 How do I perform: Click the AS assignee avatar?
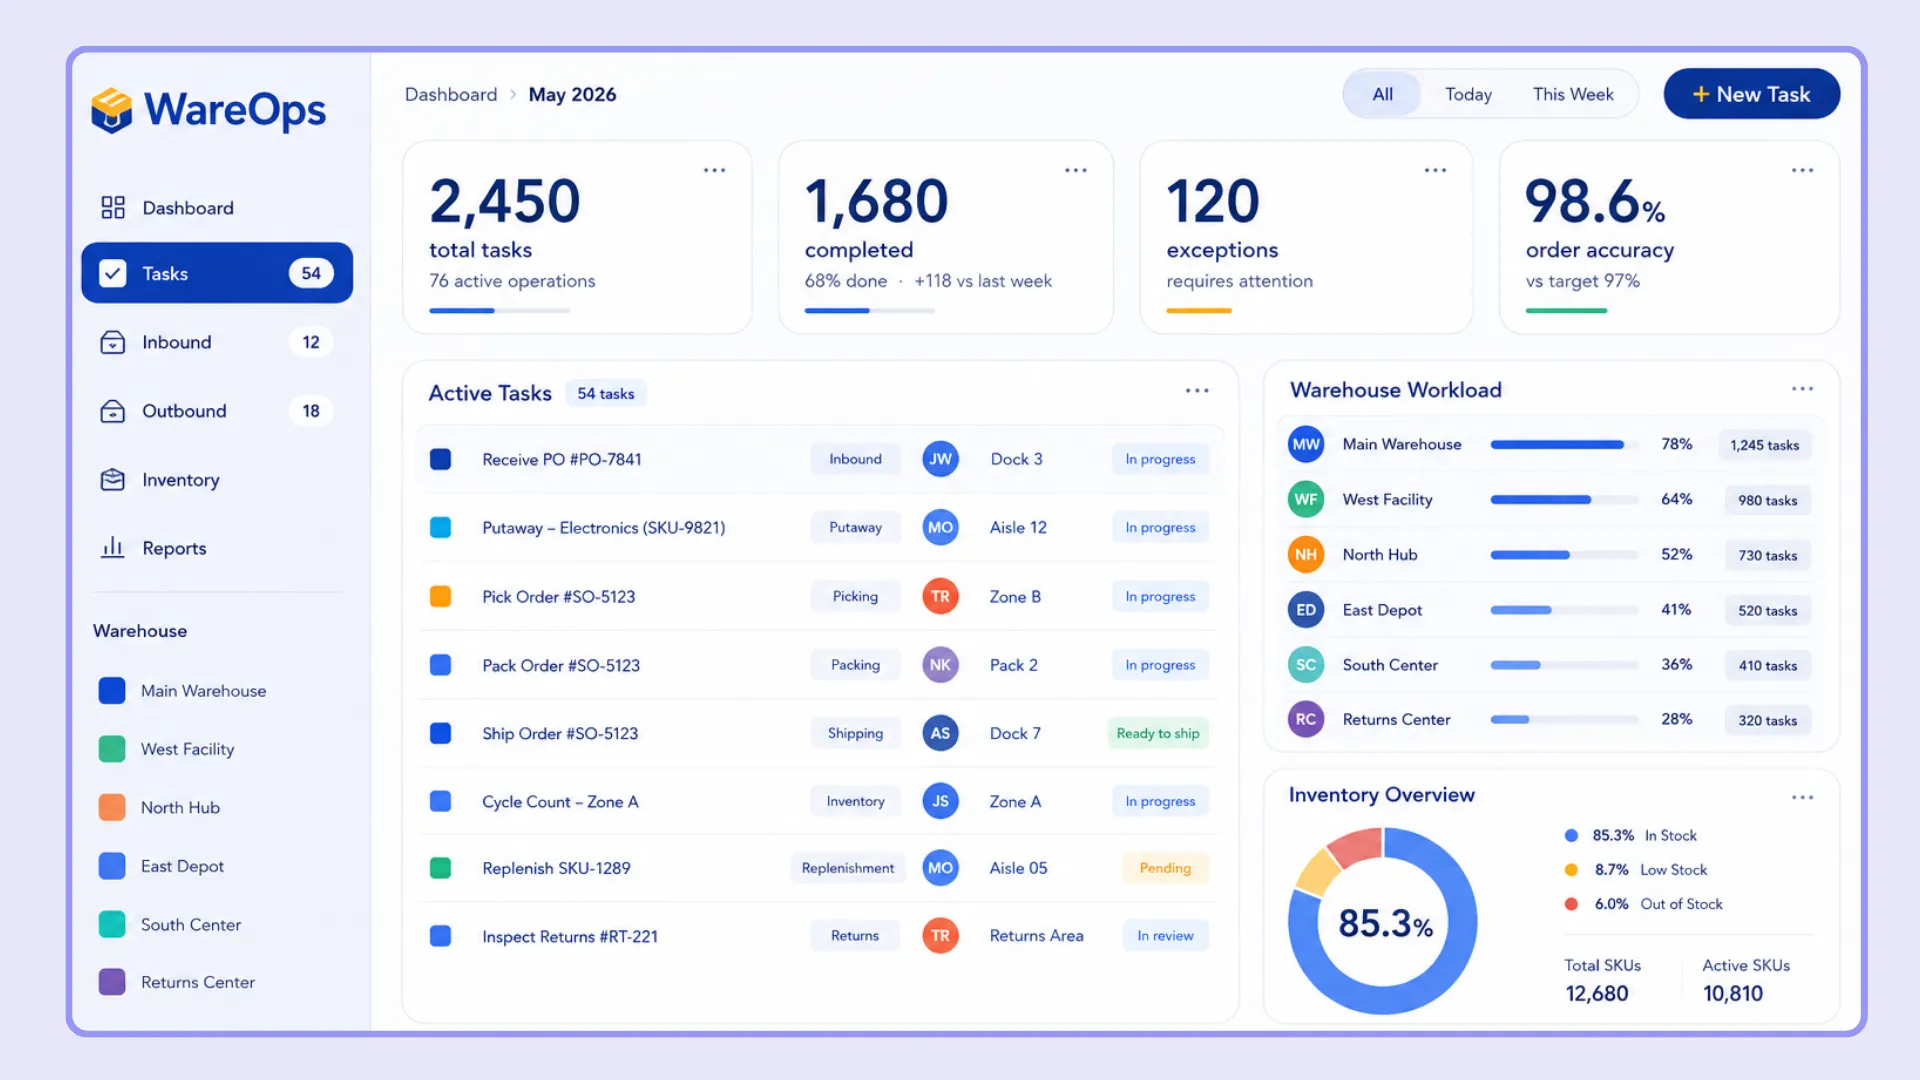click(x=940, y=733)
